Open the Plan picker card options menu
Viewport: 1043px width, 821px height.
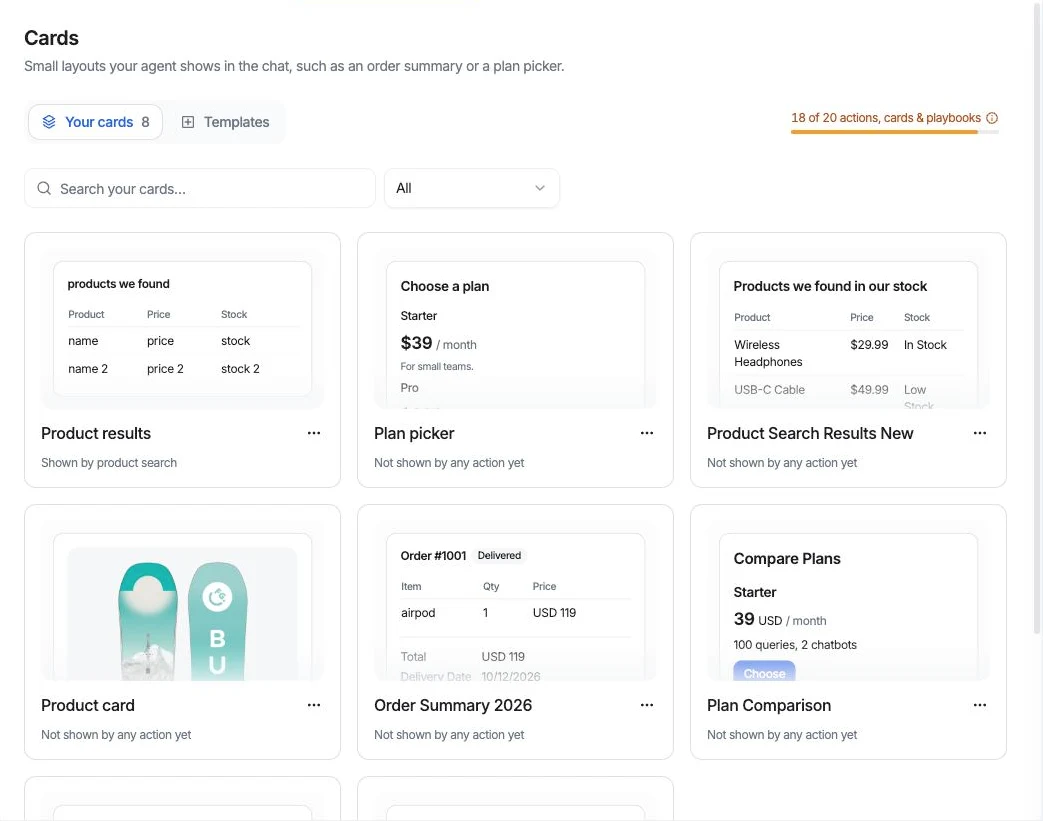(x=647, y=433)
